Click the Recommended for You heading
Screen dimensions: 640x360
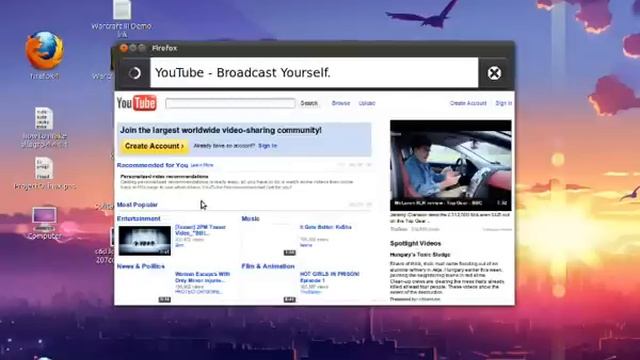click(152, 165)
